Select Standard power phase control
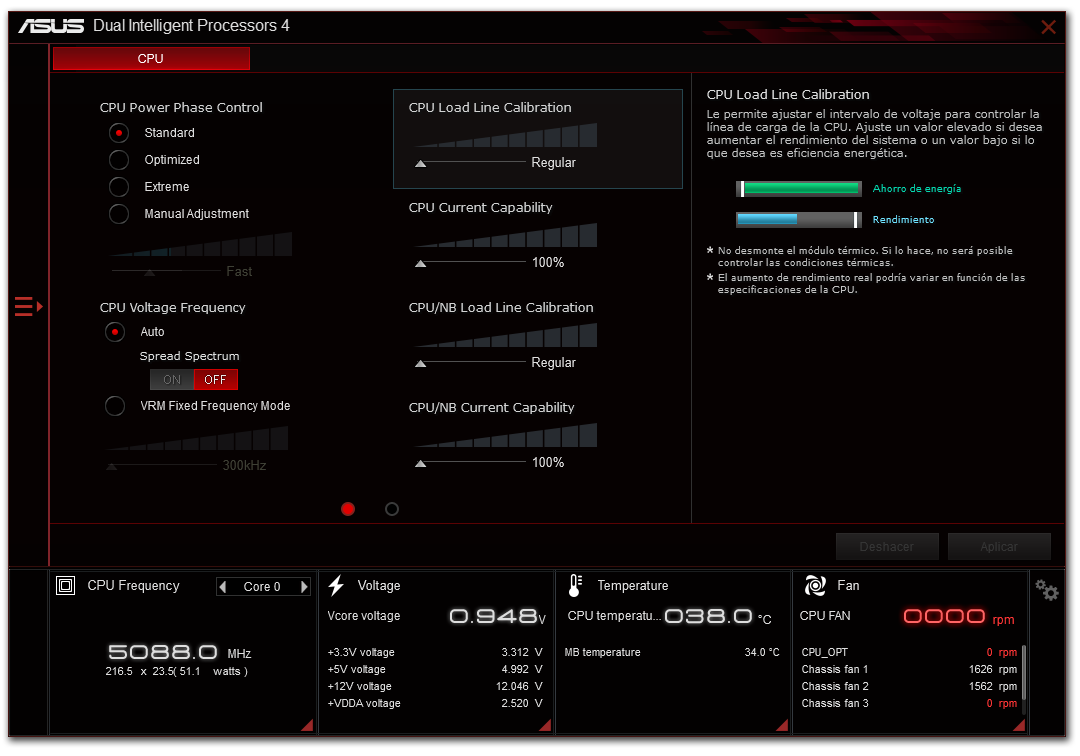 [119, 133]
